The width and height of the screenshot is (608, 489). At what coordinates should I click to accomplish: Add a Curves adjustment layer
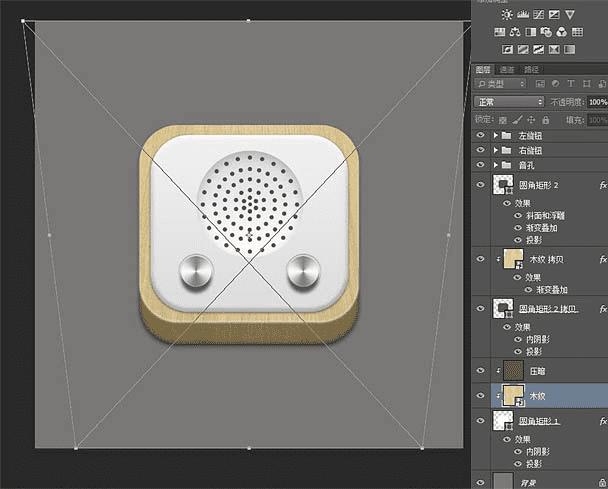(539, 15)
